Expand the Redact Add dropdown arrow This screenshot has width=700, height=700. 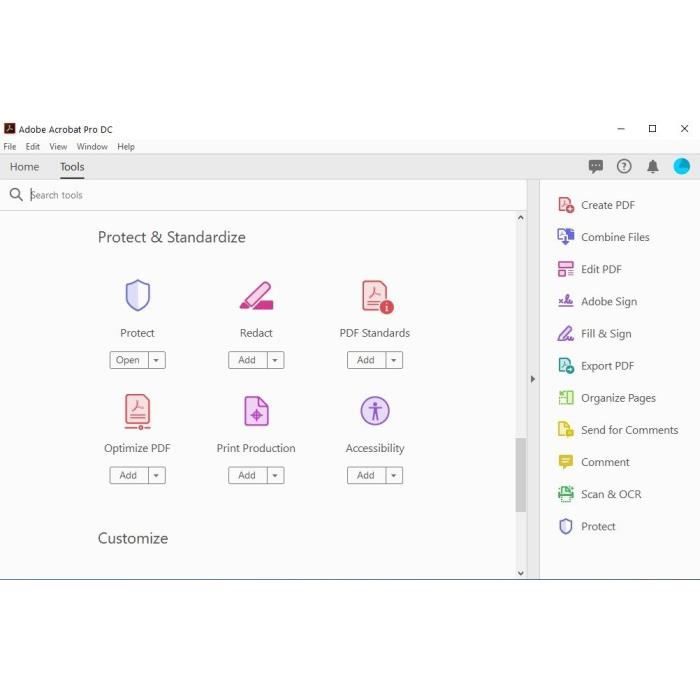[275, 360]
